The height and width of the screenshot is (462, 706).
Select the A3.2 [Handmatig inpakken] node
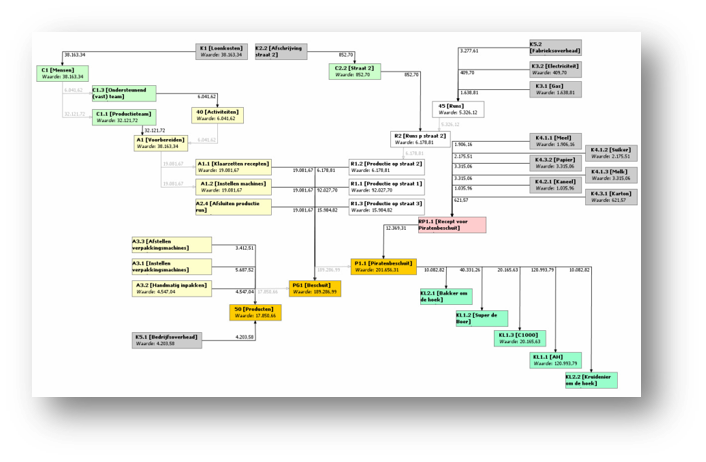tap(172, 289)
